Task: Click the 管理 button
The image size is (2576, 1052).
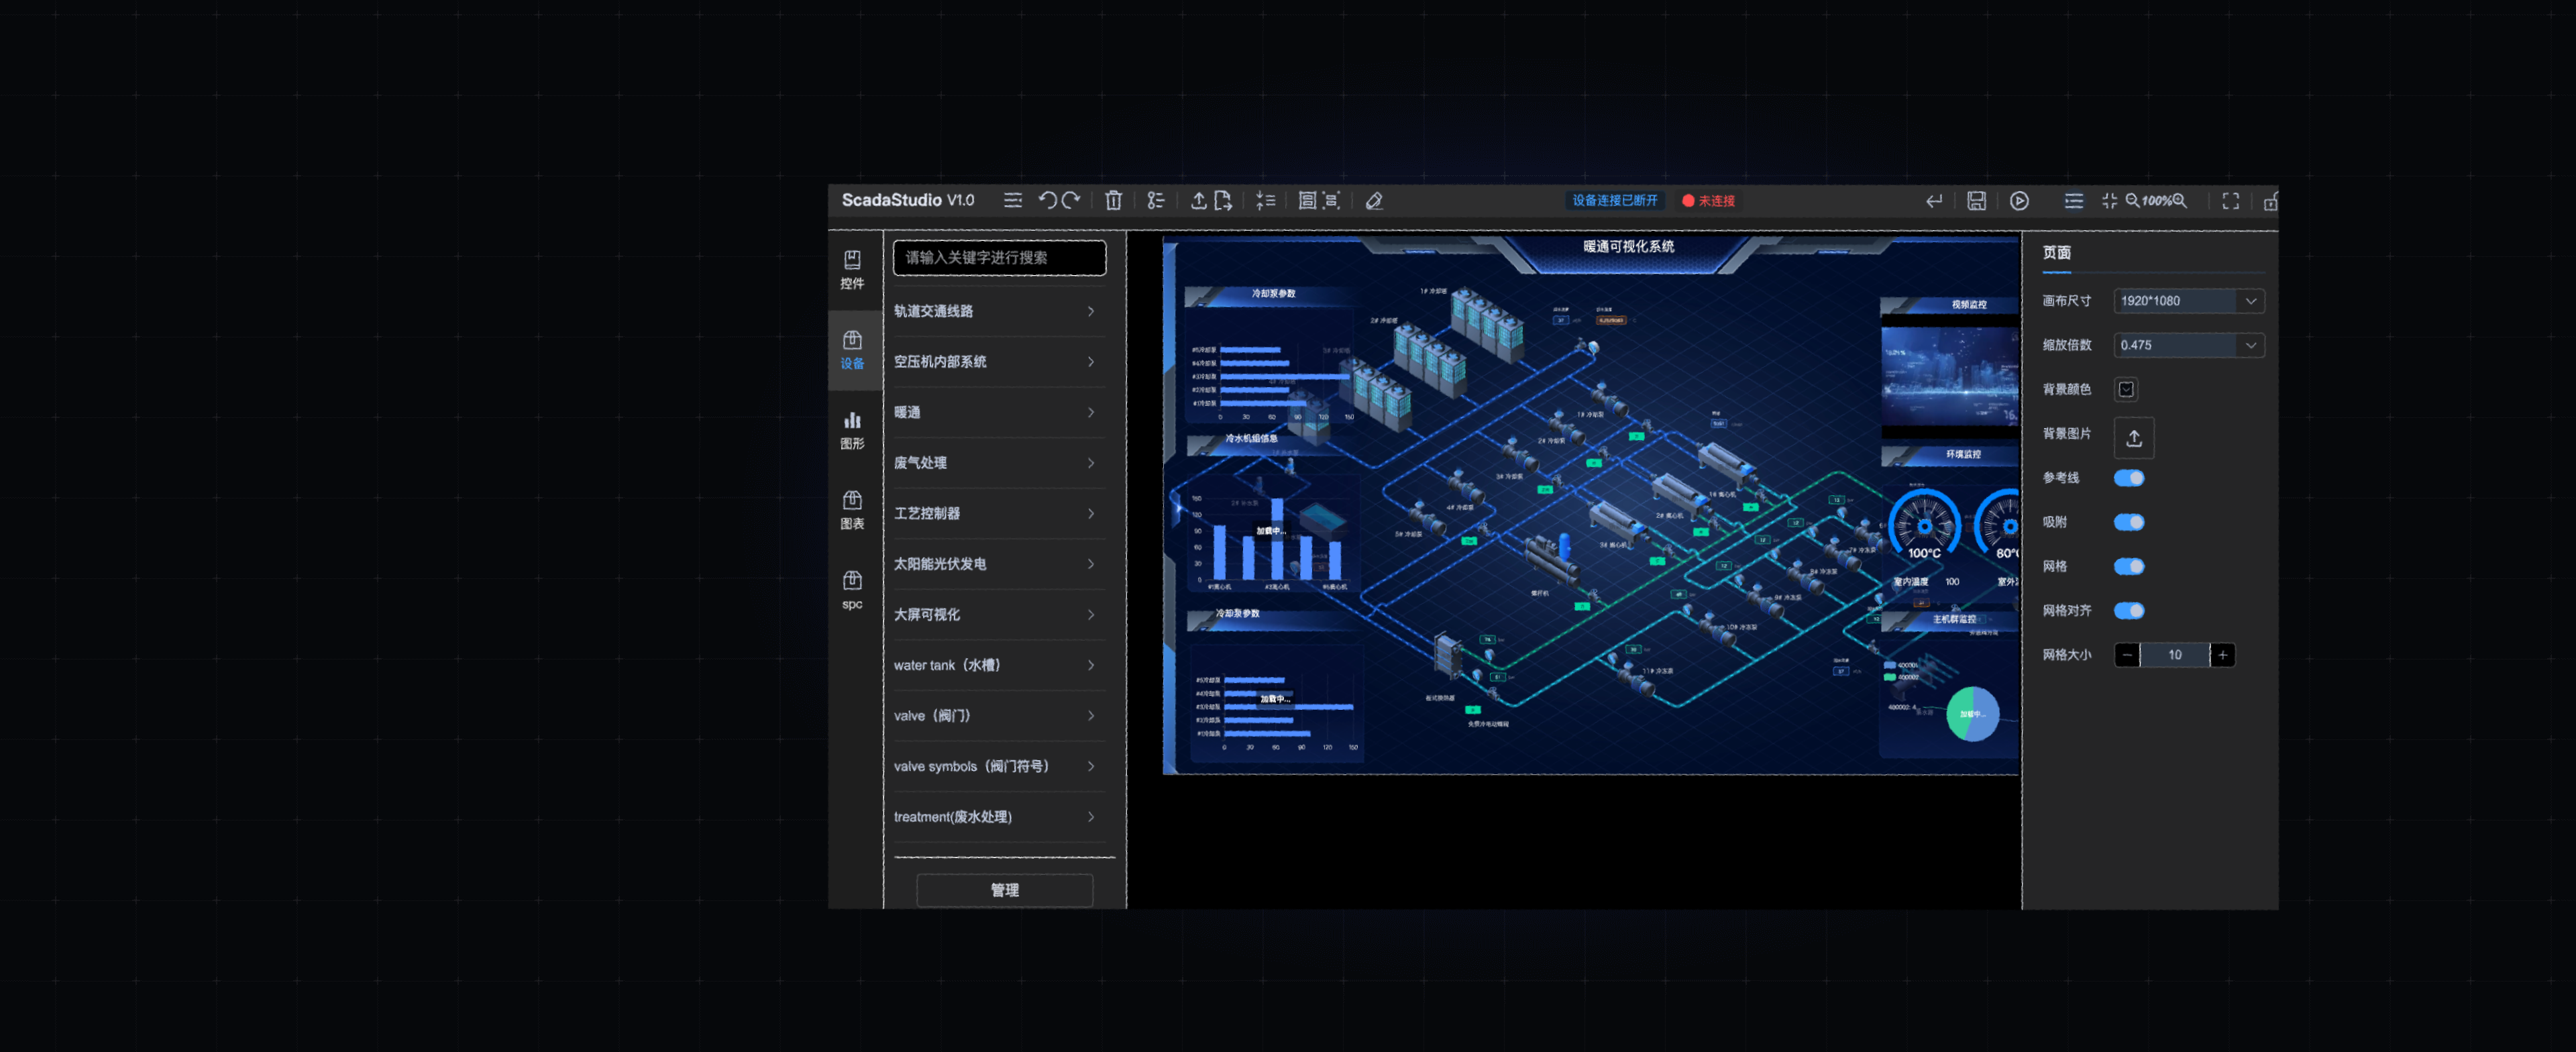Action: point(1004,889)
